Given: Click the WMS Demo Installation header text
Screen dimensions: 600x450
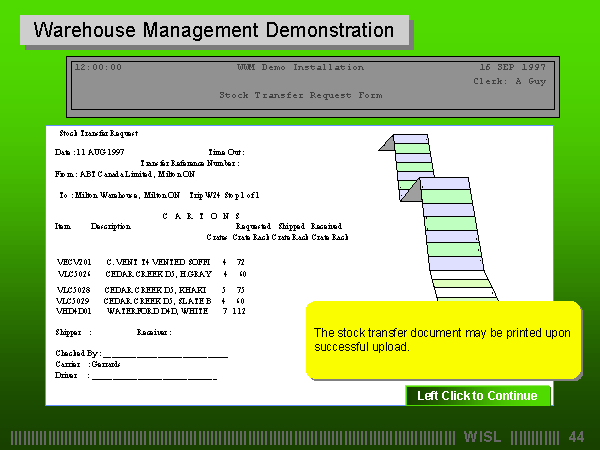Looking at the screenshot, I should tap(300, 67).
